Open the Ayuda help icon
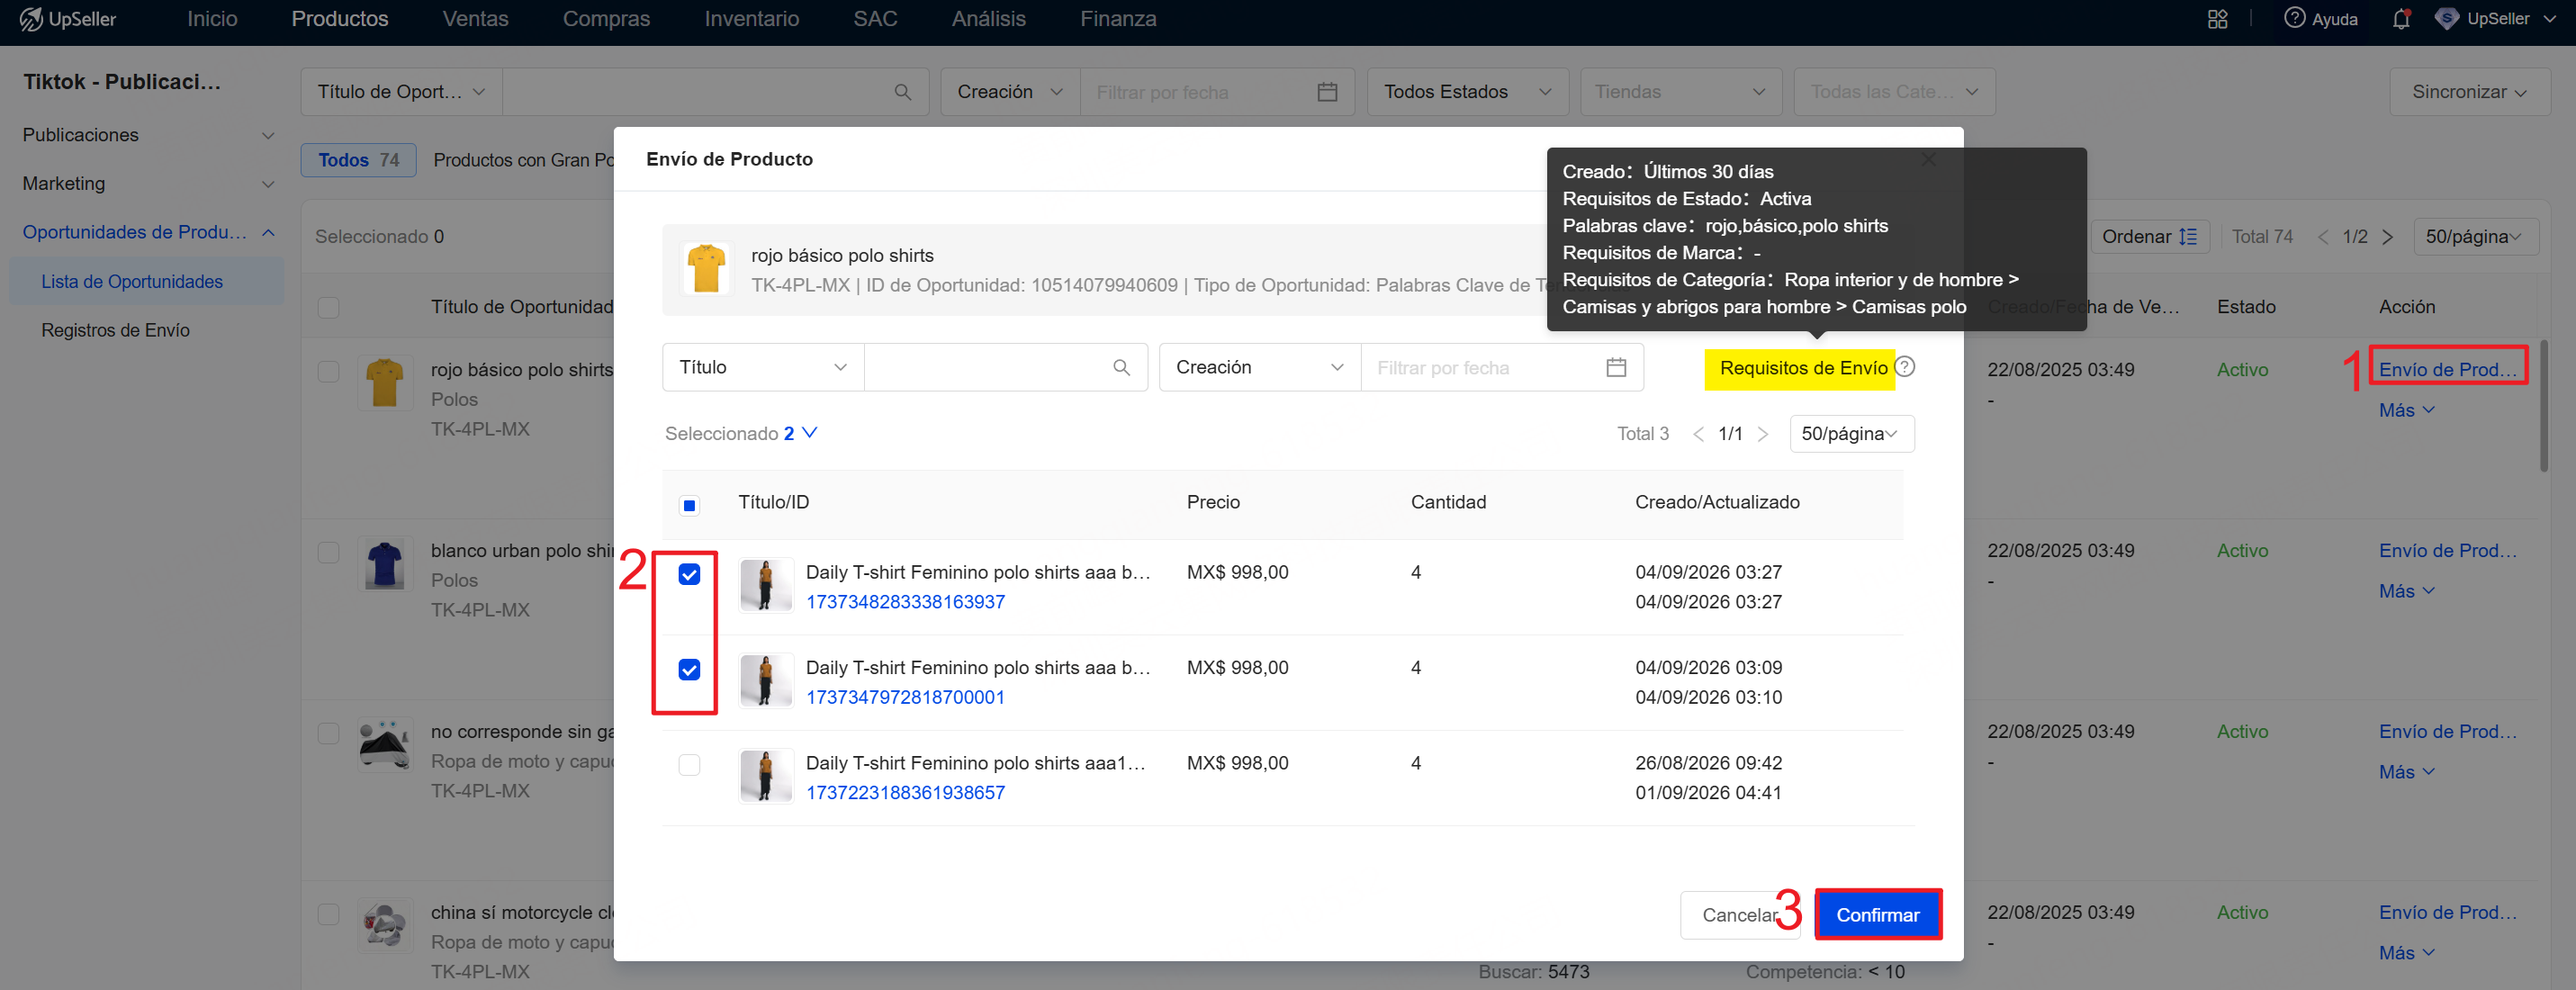The height and width of the screenshot is (990, 2576). [x=2294, y=18]
